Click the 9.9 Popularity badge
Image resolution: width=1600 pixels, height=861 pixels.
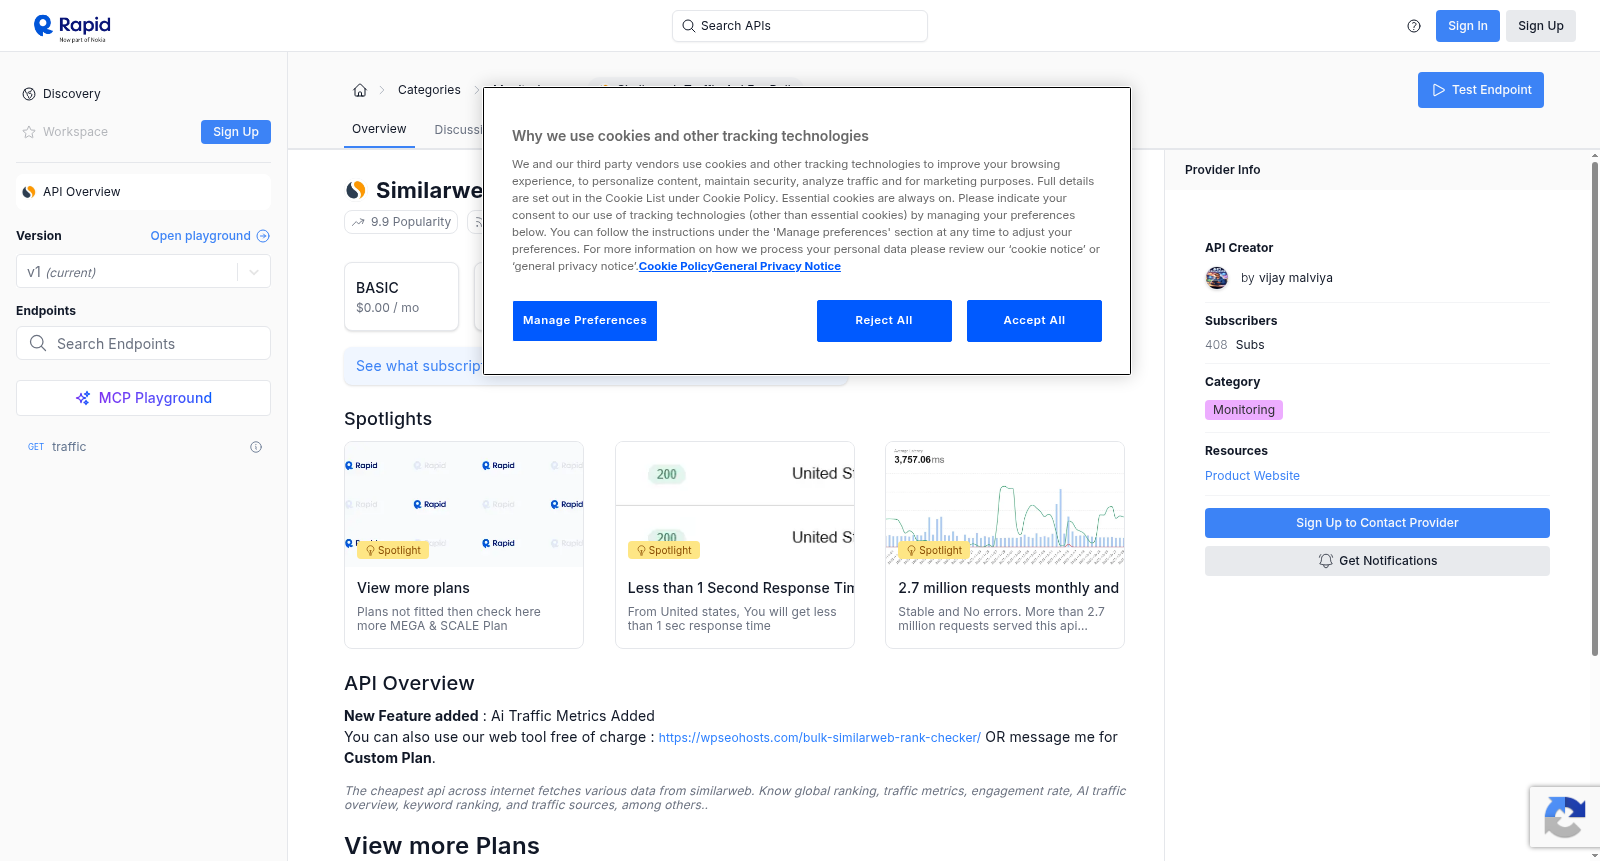(401, 222)
